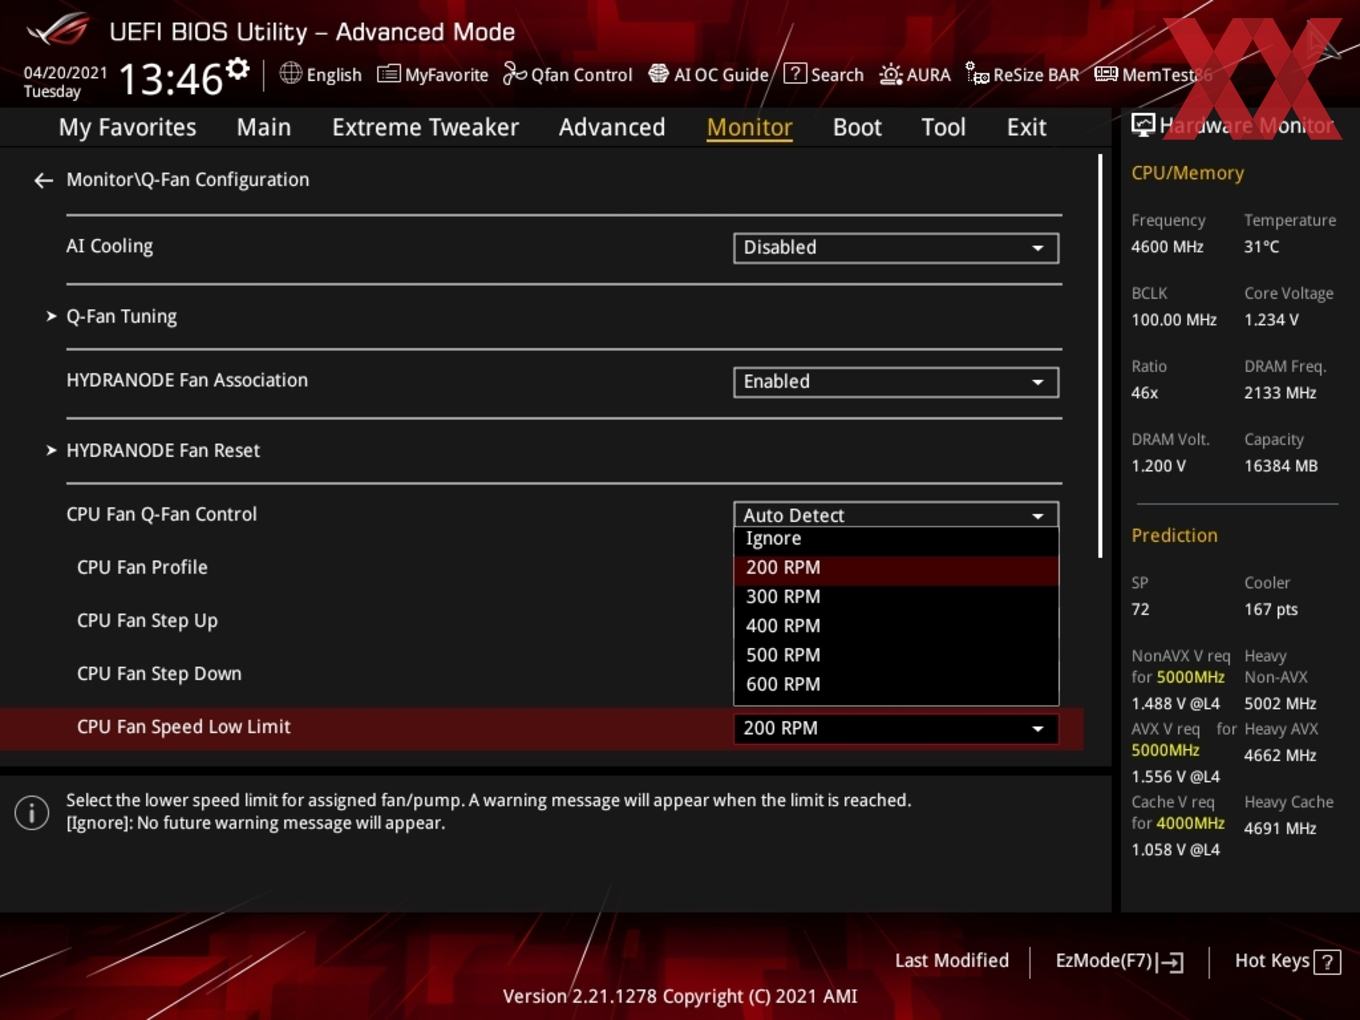Select AI Cooling label
This screenshot has width=1360, height=1020.
tap(110, 246)
